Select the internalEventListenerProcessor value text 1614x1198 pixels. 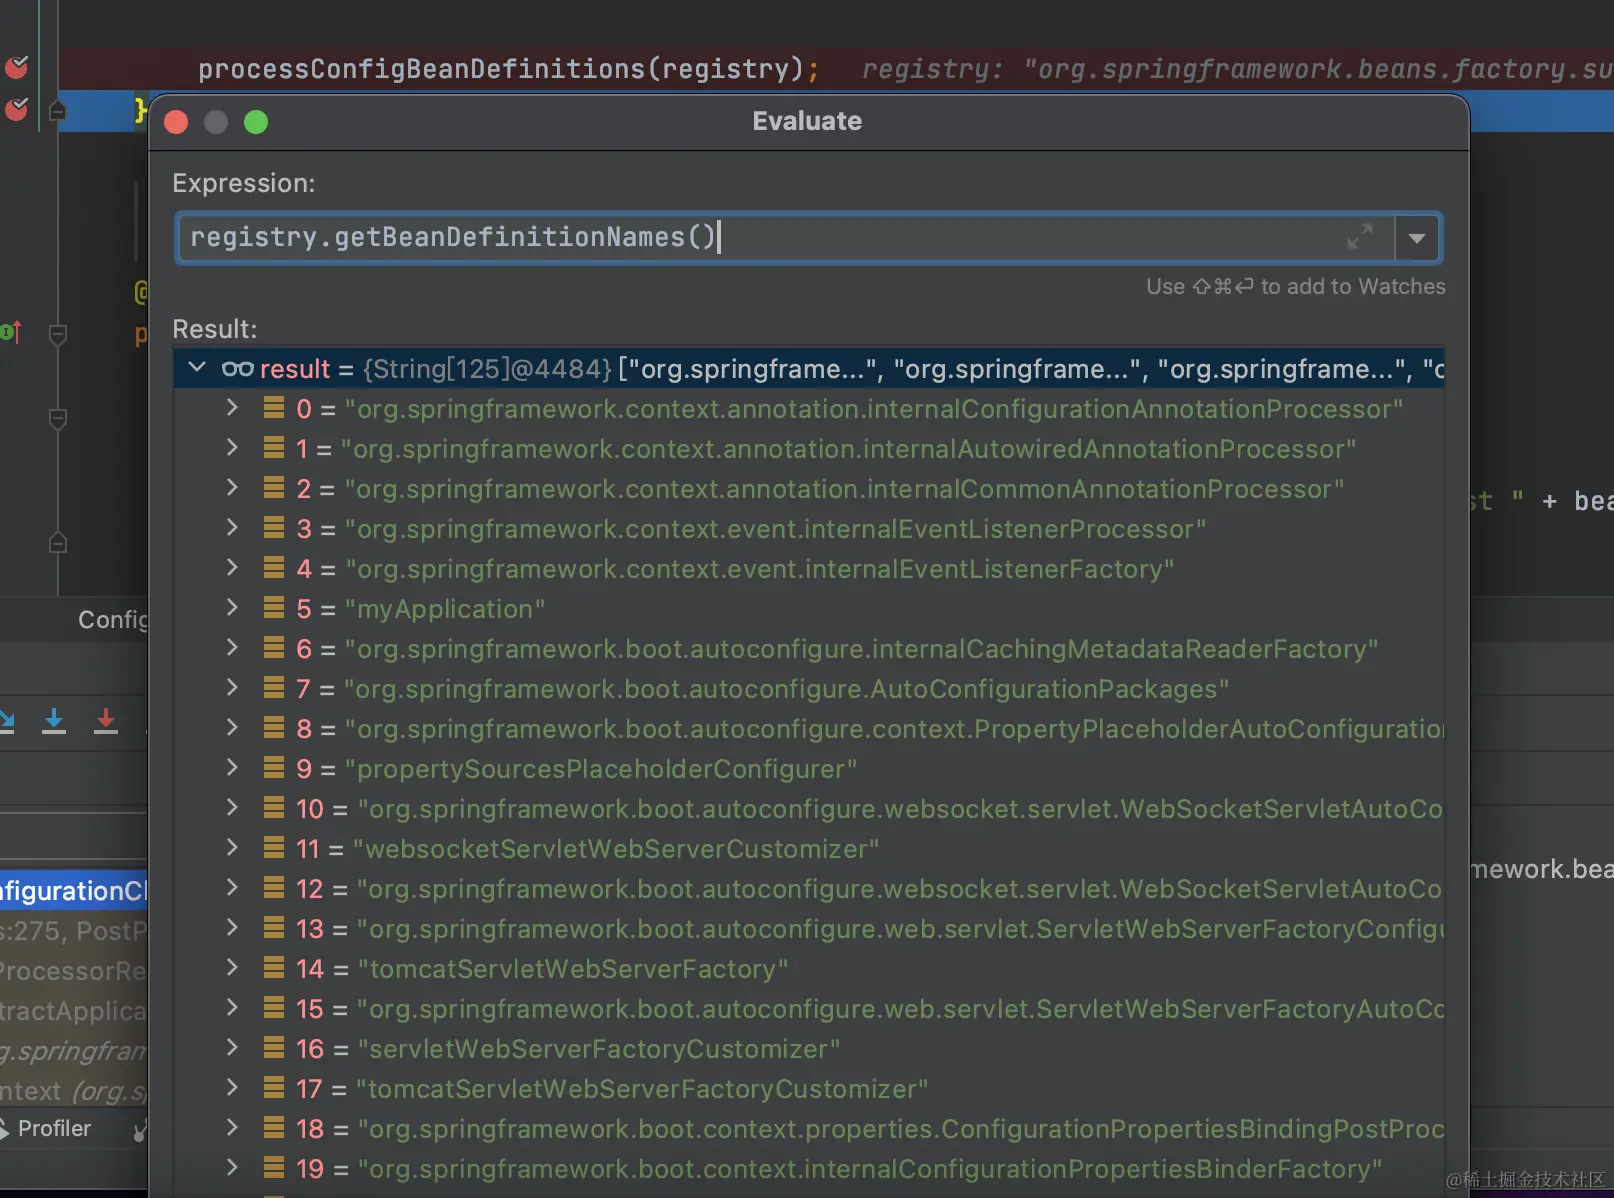click(x=775, y=529)
